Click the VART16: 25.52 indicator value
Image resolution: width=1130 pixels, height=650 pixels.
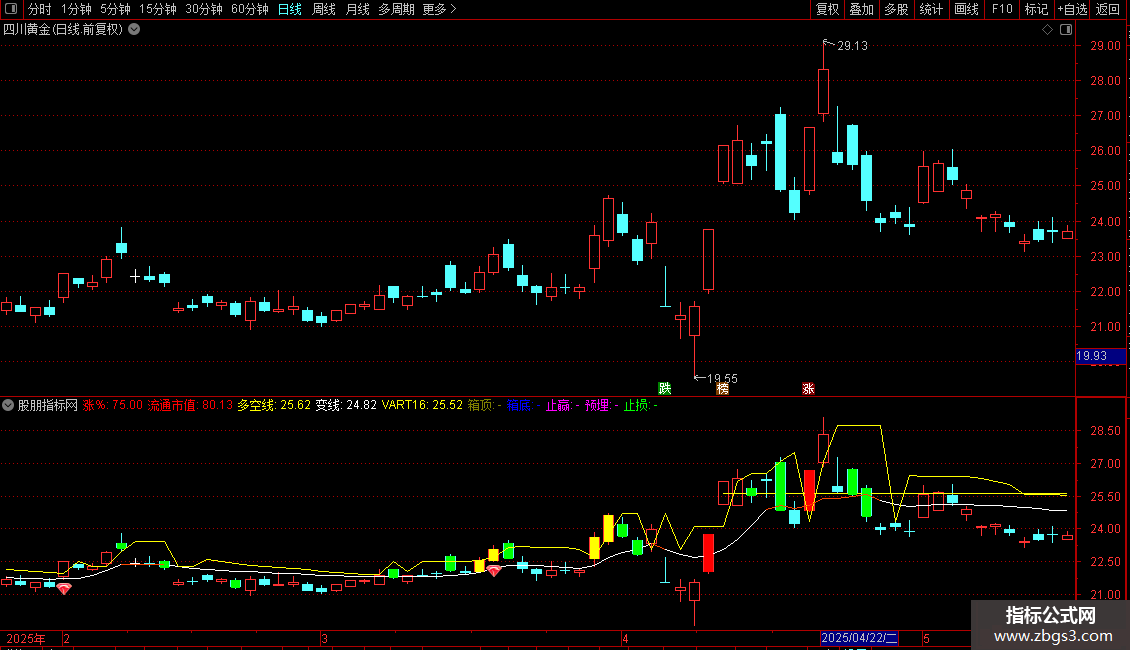[x=422, y=405]
